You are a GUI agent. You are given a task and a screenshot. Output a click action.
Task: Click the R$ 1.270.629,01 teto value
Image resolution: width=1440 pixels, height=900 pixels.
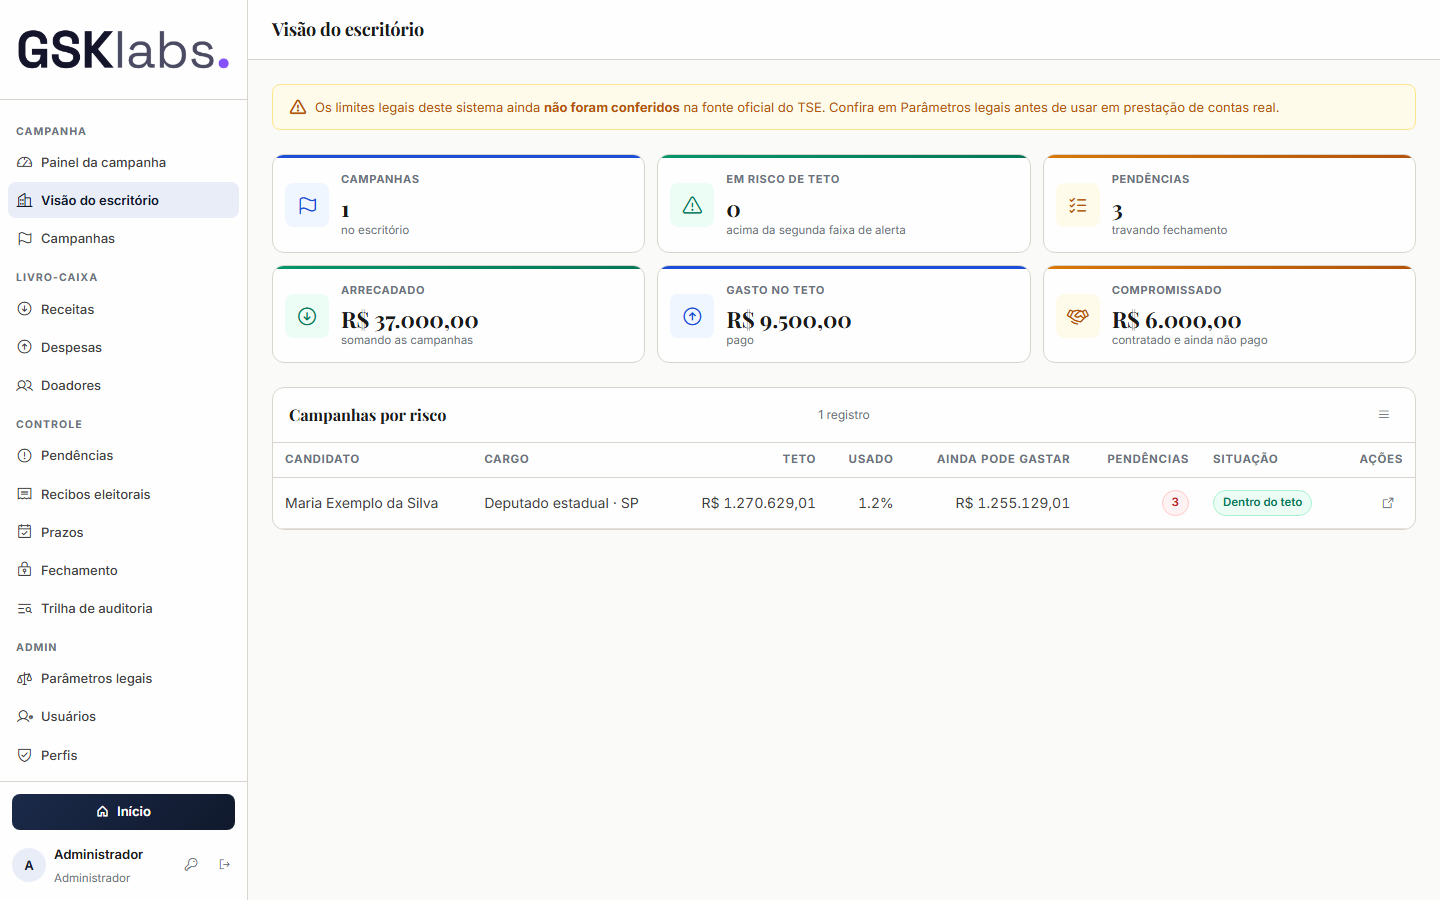click(x=759, y=503)
